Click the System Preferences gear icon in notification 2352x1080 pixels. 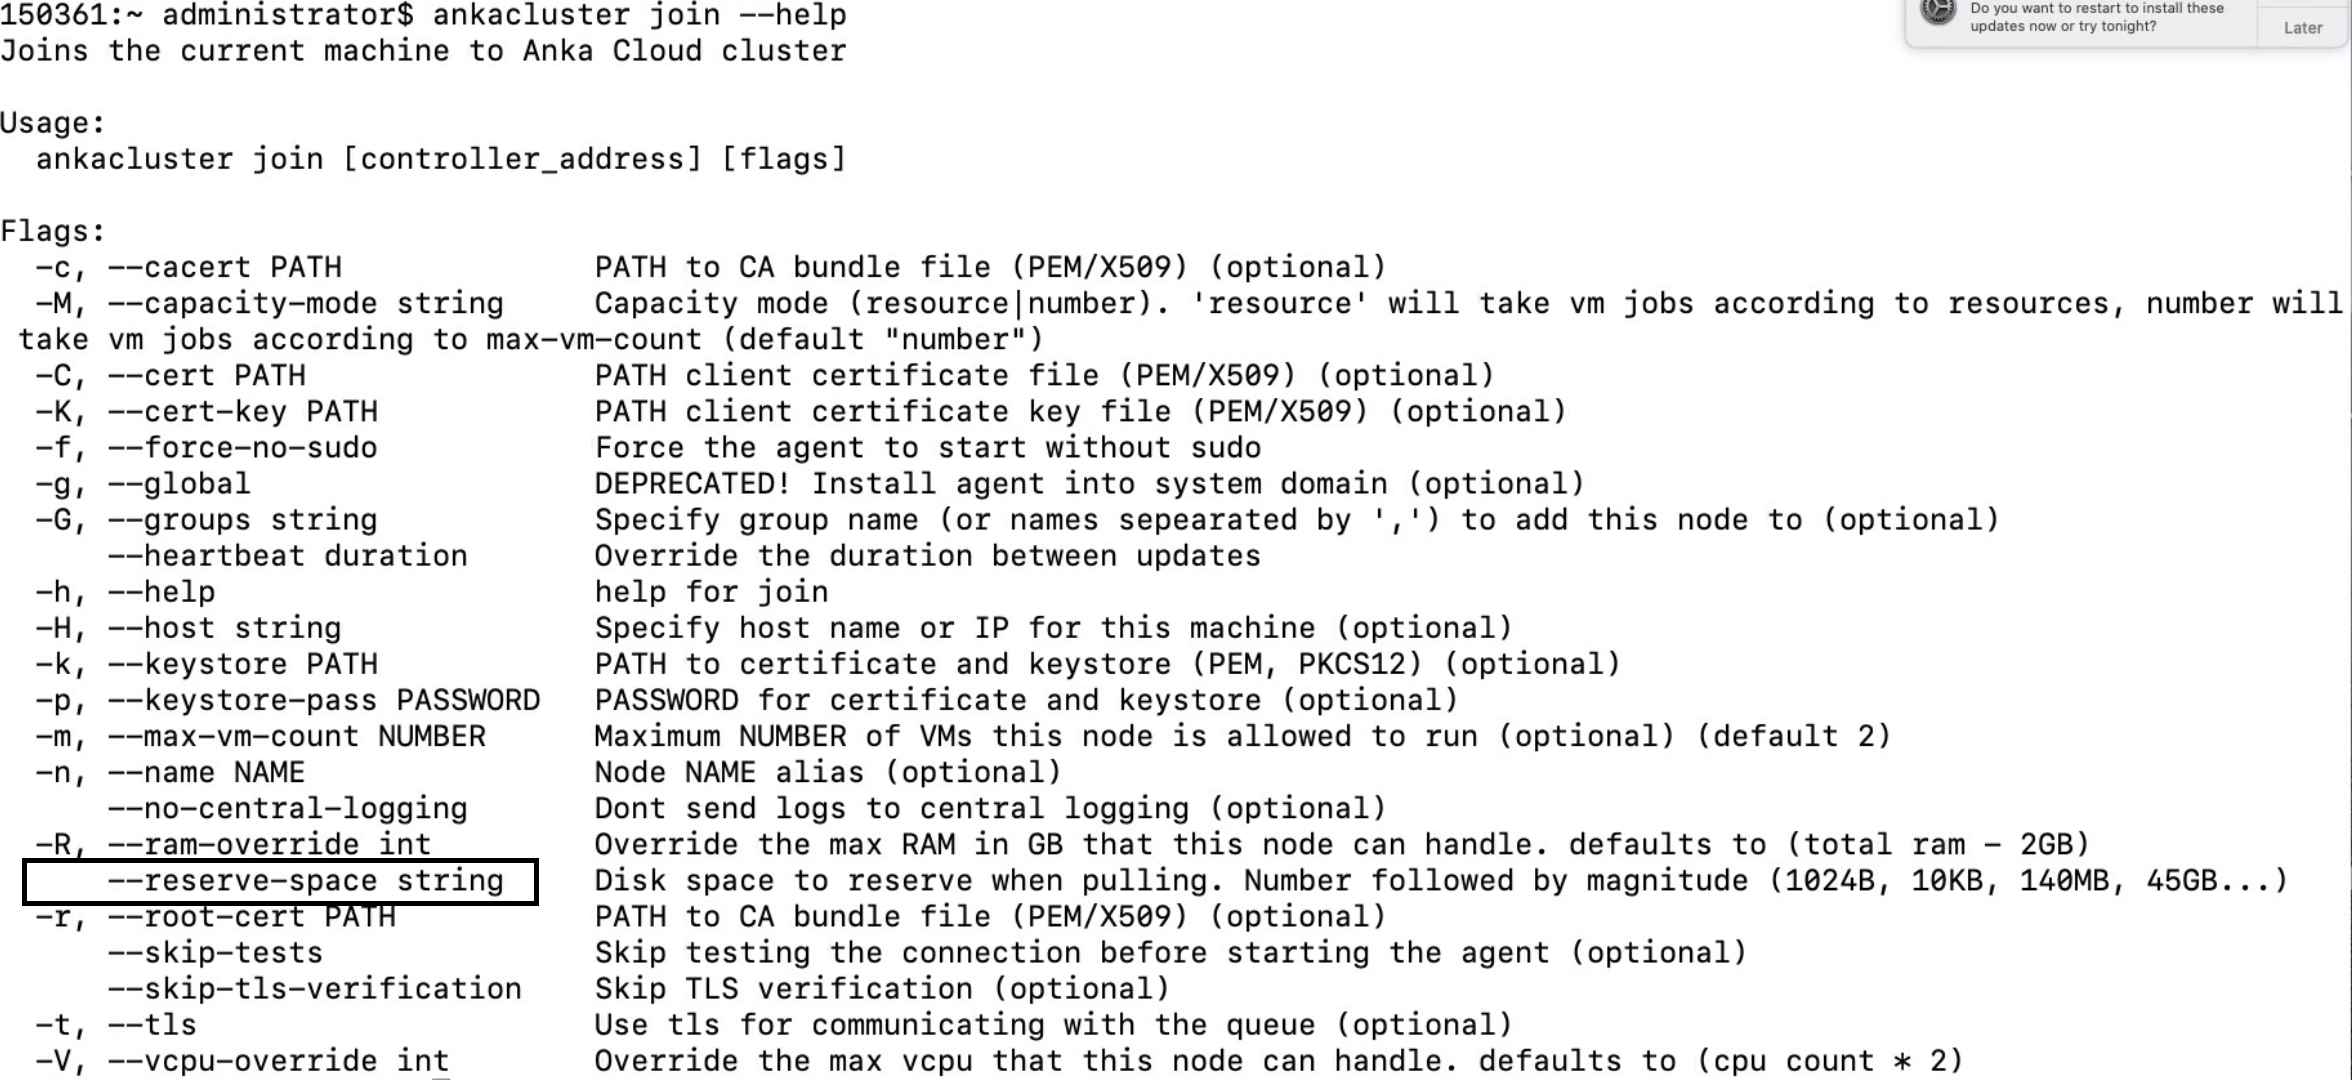pyautogui.click(x=1937, y=12)
